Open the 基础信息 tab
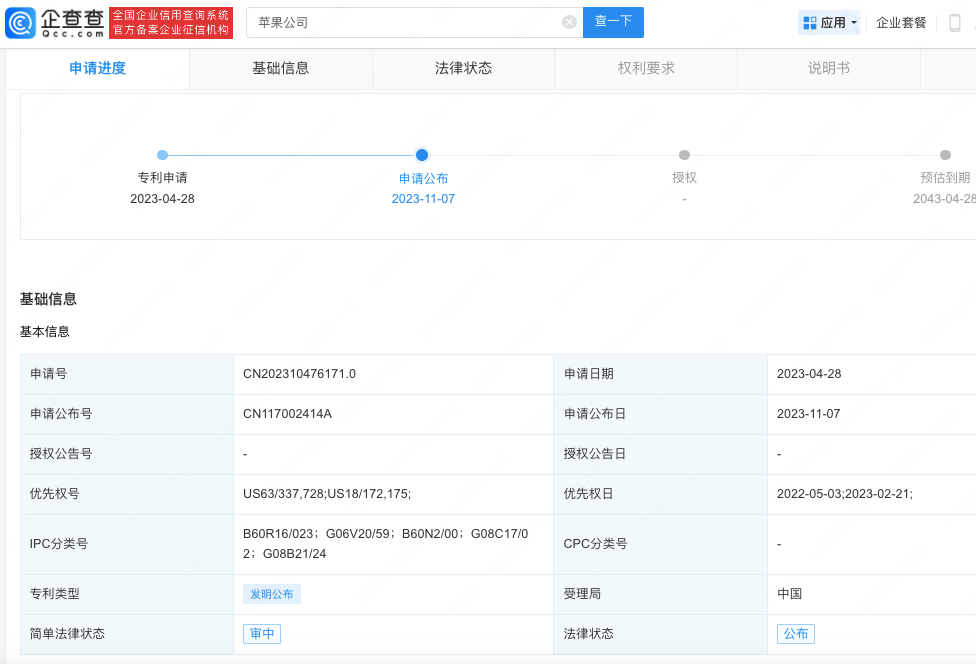This screenshot has height=664, width=976. click(280, 68)
